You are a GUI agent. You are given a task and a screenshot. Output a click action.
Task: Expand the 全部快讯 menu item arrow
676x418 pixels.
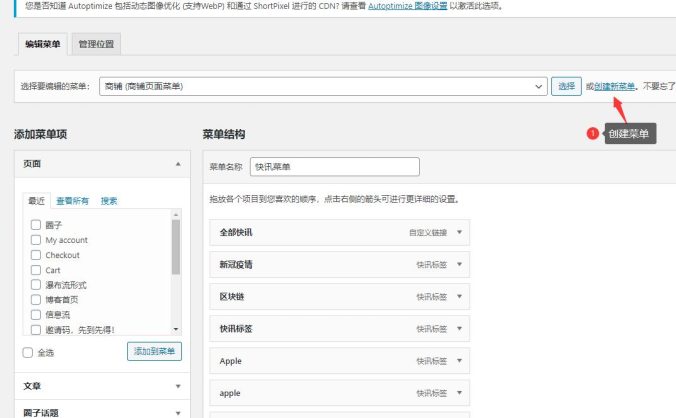tap(459, 232)
